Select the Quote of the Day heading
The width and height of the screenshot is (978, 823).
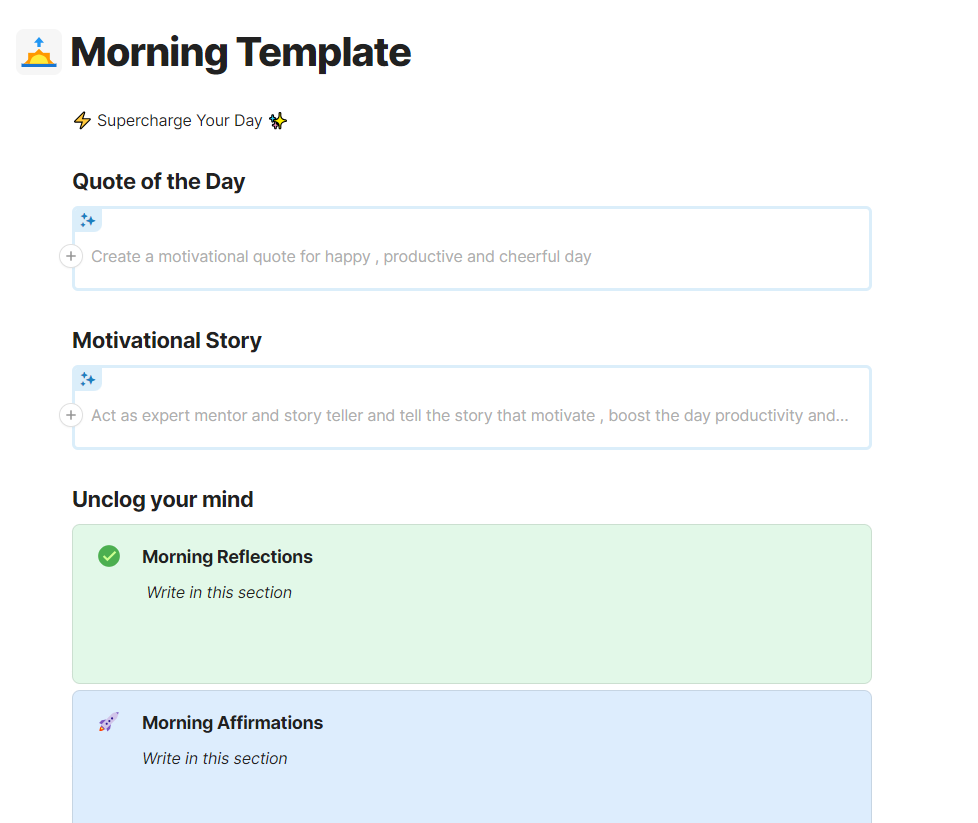[x=158, y=181]
